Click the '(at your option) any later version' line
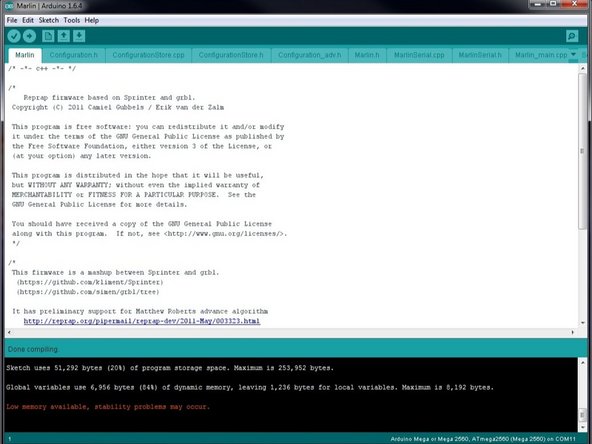 [x=81, y=156]
